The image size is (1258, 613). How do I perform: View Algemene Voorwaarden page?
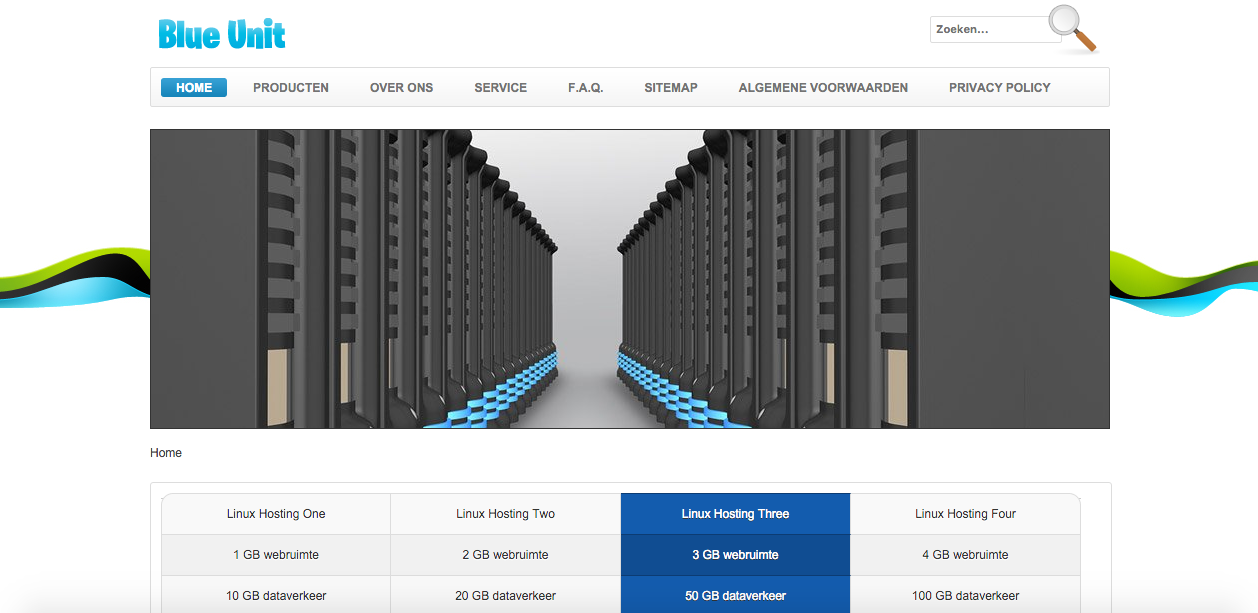click(823, 88)
